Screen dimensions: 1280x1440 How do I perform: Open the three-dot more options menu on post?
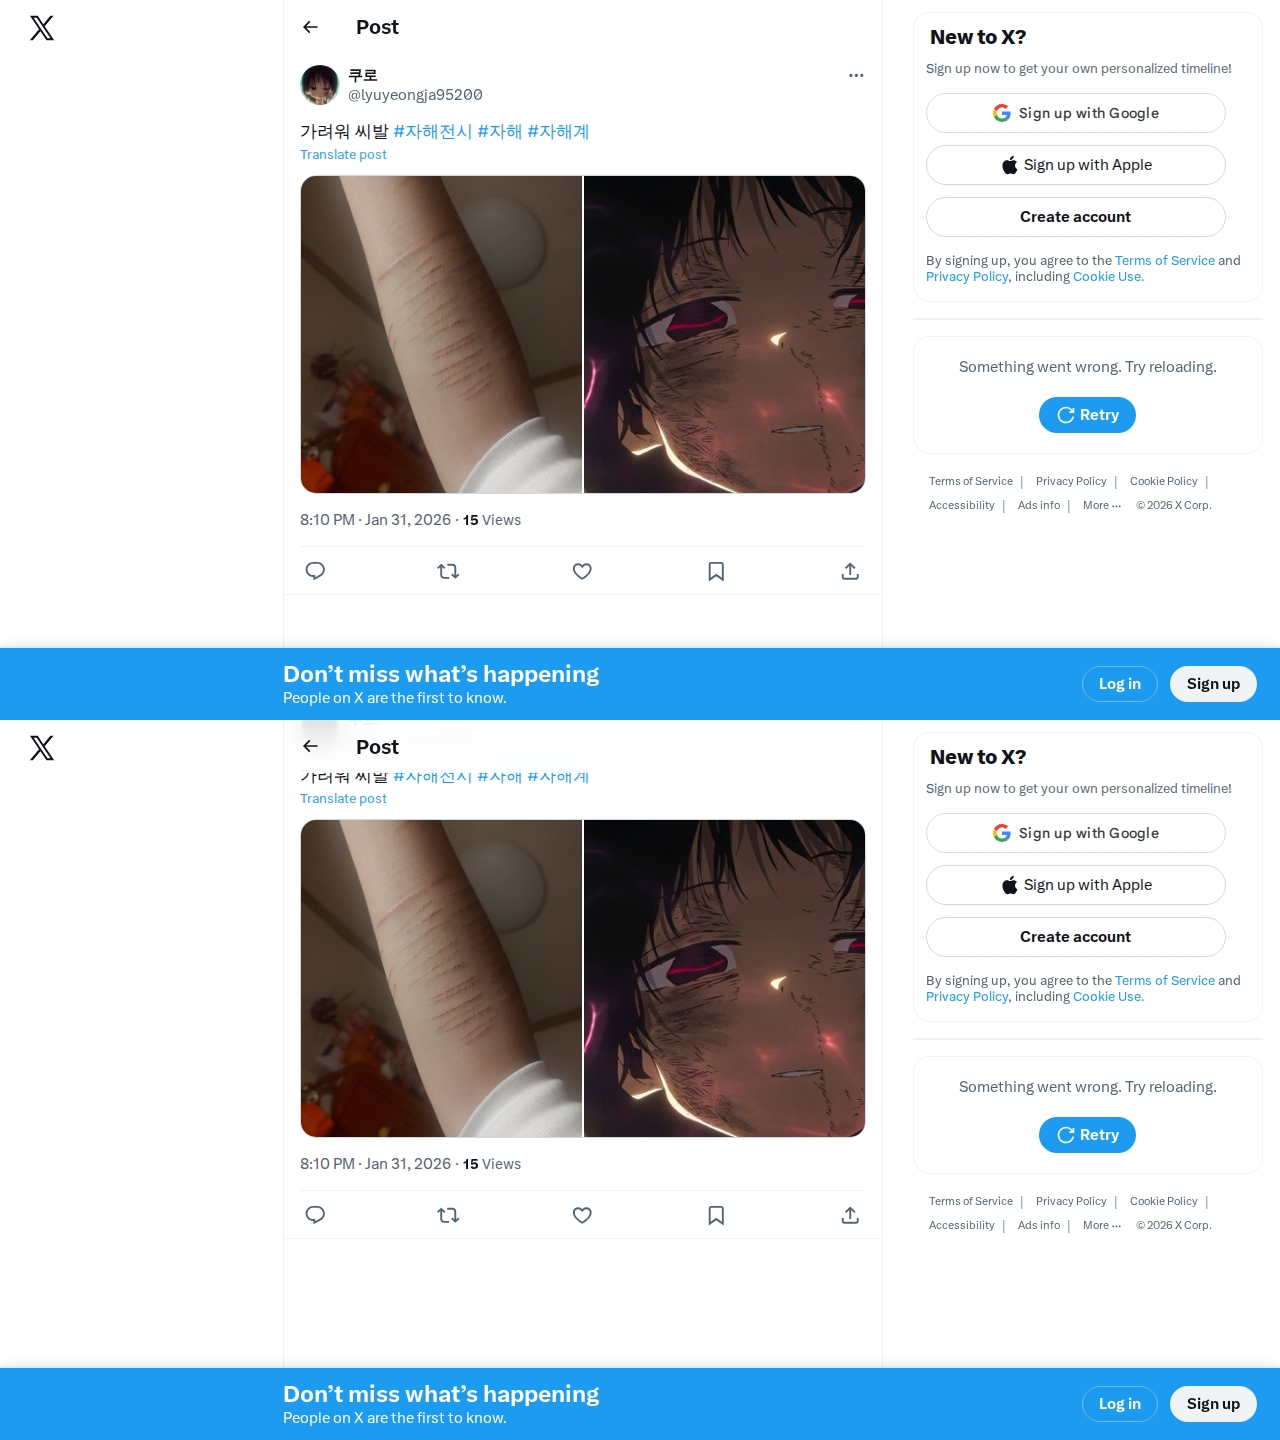point(856,75)
